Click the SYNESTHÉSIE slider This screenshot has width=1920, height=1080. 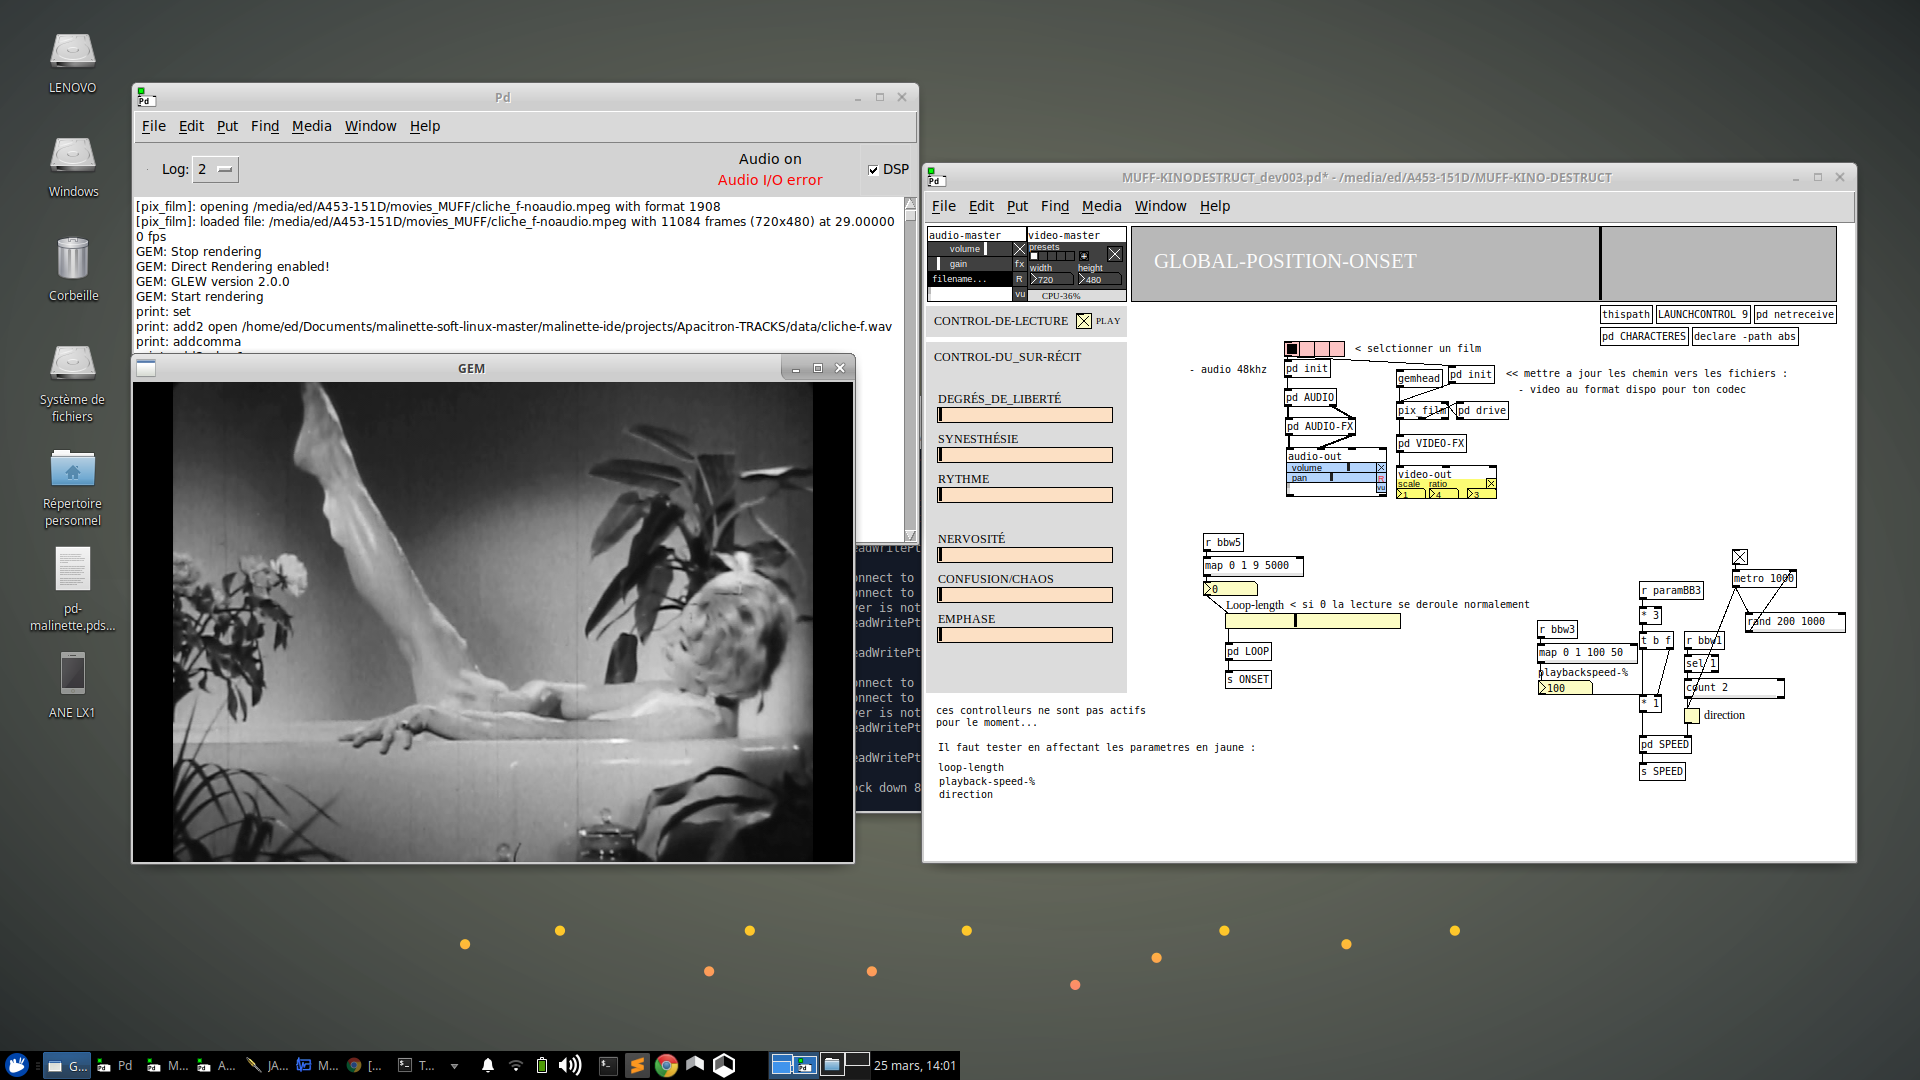point(1025,455)
